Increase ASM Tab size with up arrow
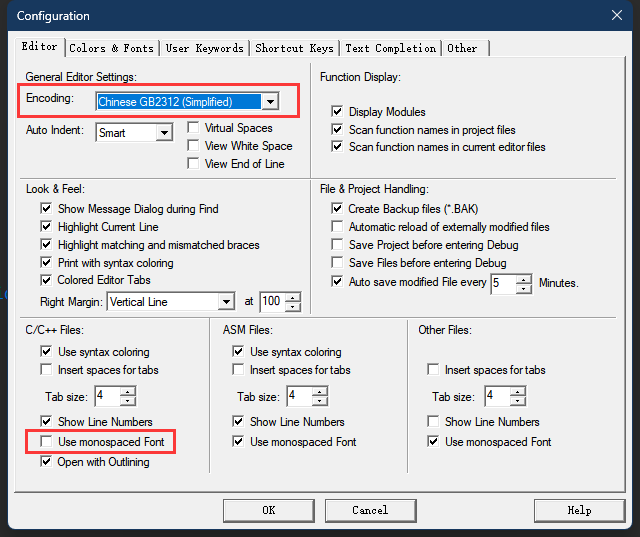The width and height of the screenshot is (640, 537). (320, 391)
